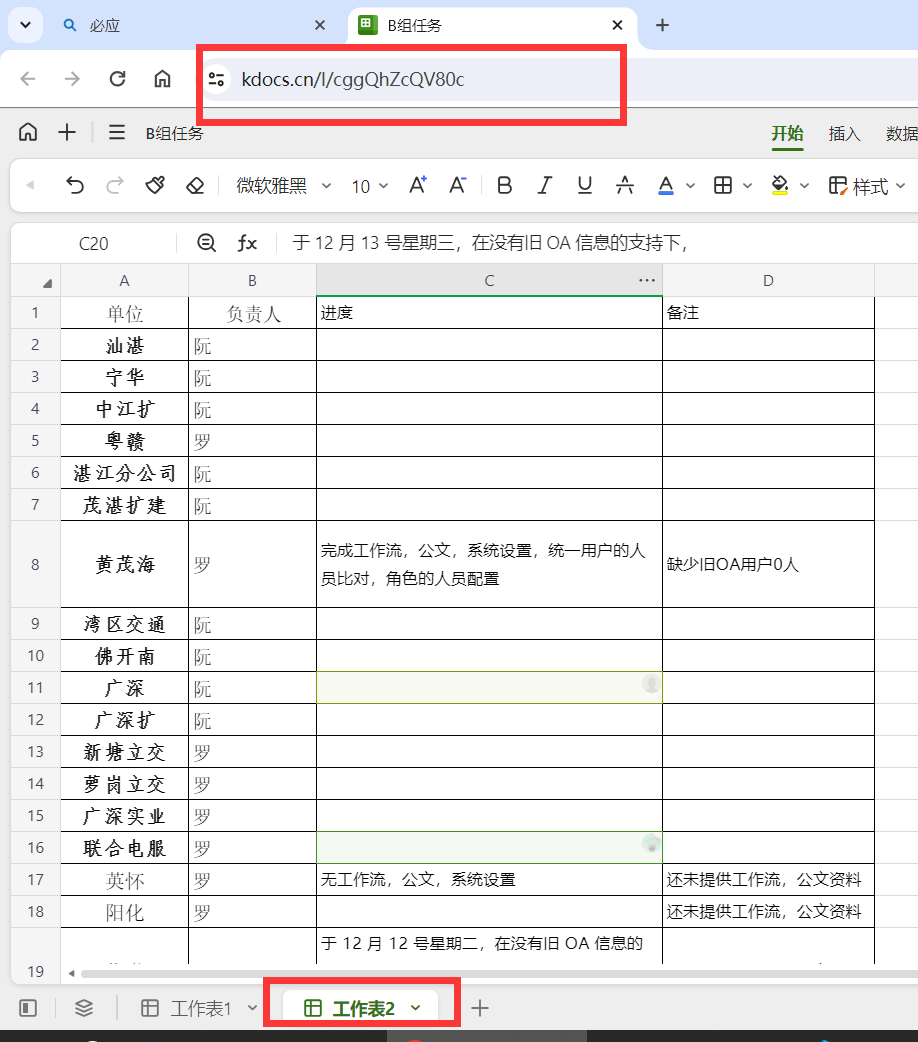Click the collaborator avatar in row 11
The image size is (918, 1042).
point(651,683)
